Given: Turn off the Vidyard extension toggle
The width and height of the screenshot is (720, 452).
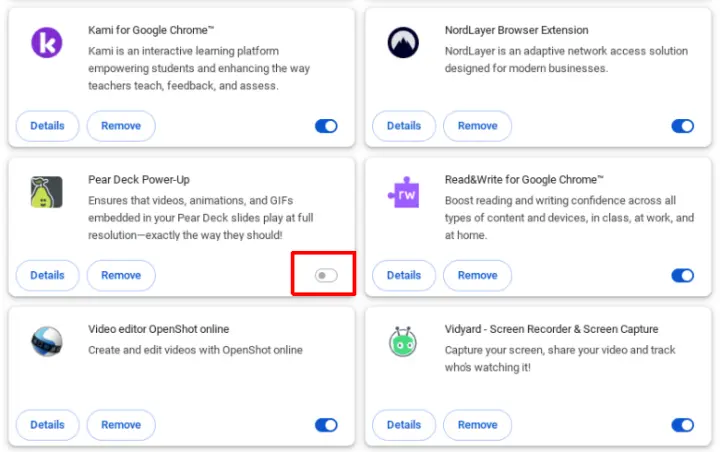Looking at the screenshot, I should pyautogui.click(x=682, y=425).
